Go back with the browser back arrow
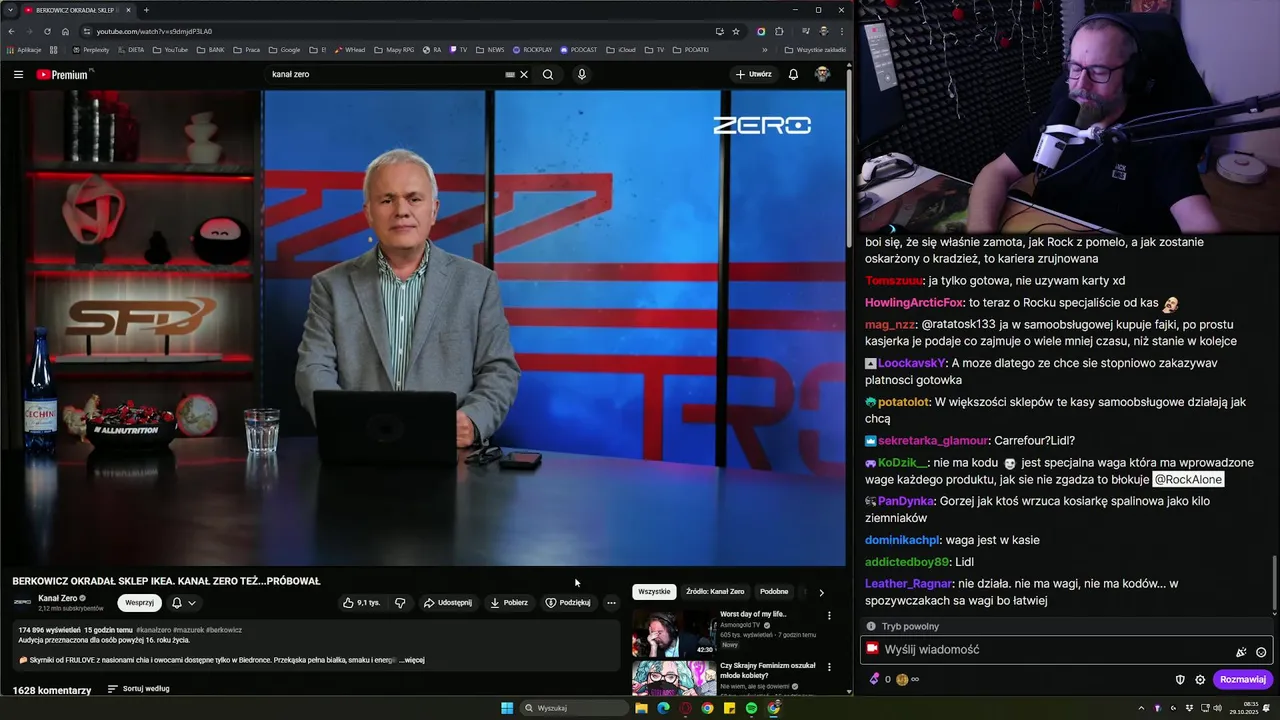 [11, 31]
